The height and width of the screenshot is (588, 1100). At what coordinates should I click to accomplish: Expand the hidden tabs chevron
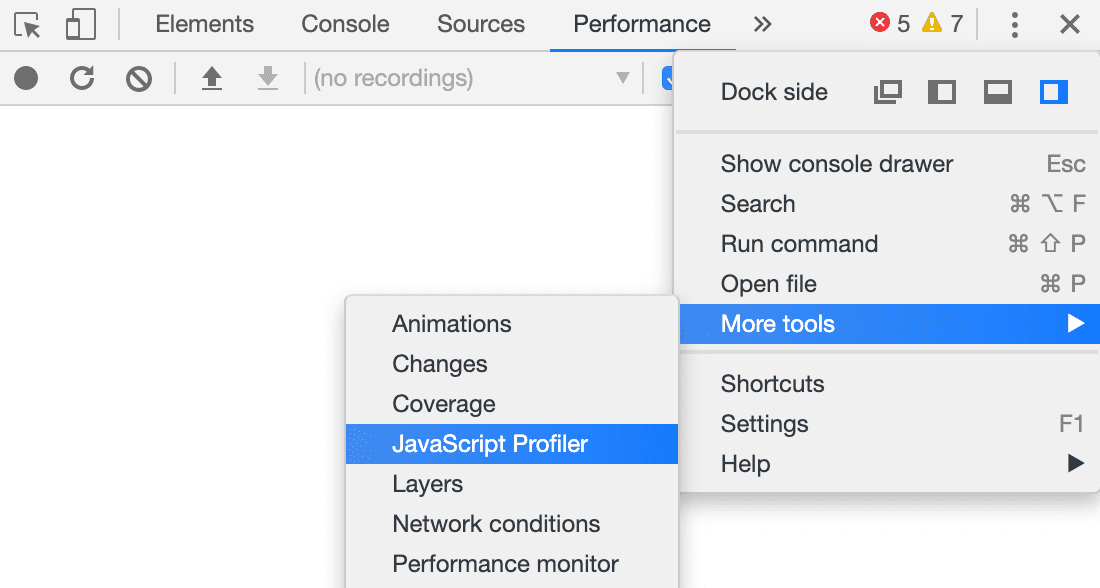click(763, 25)
